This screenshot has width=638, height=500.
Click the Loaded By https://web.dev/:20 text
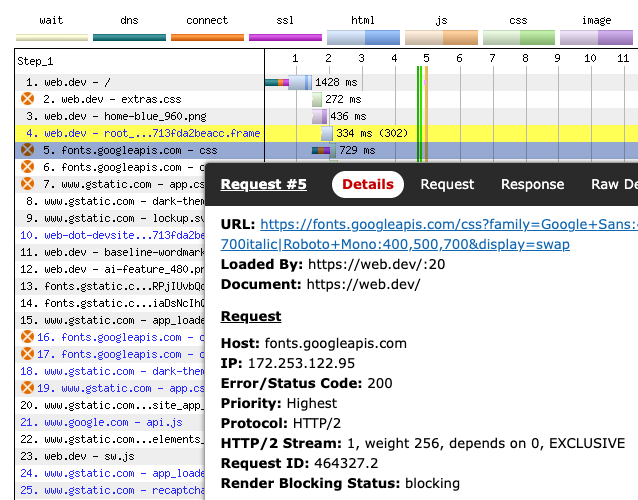333,264
